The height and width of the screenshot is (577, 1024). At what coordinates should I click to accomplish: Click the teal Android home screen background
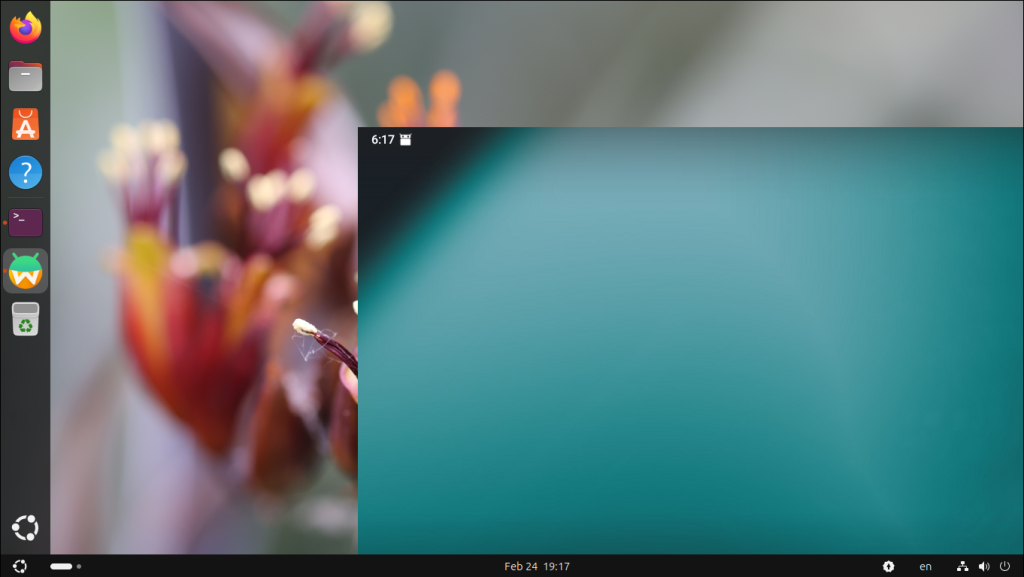click(690, 350)
